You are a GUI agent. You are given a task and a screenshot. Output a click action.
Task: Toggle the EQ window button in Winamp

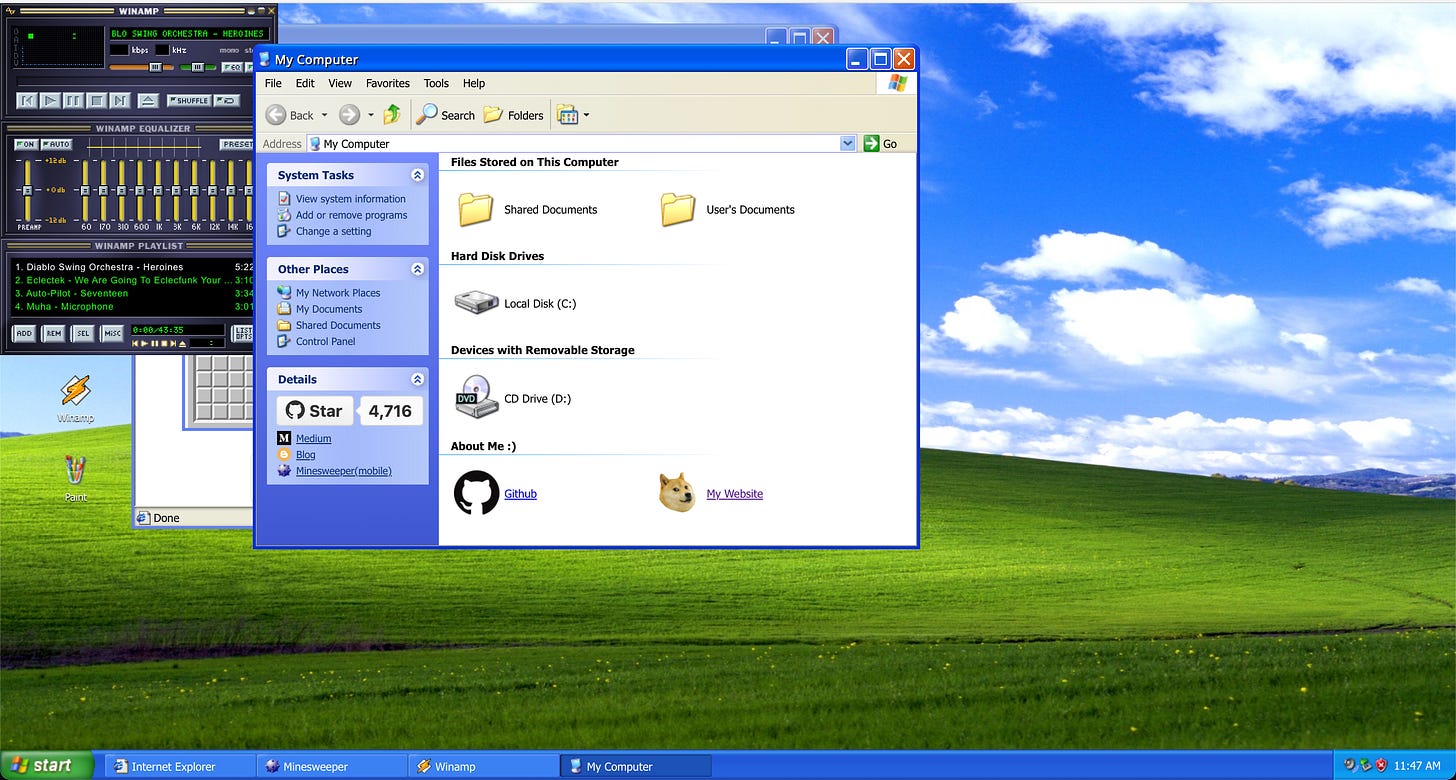click(x=232, y=67)
